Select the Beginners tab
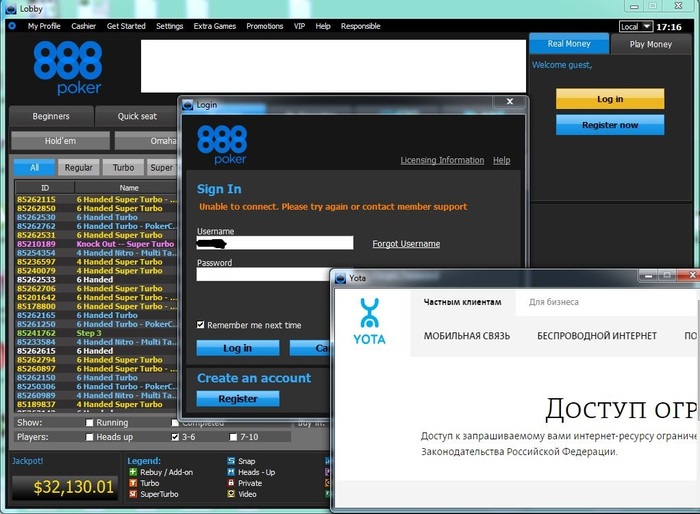Screen dimensions: 700x514 pyautogui.click(x=51, y=116)
